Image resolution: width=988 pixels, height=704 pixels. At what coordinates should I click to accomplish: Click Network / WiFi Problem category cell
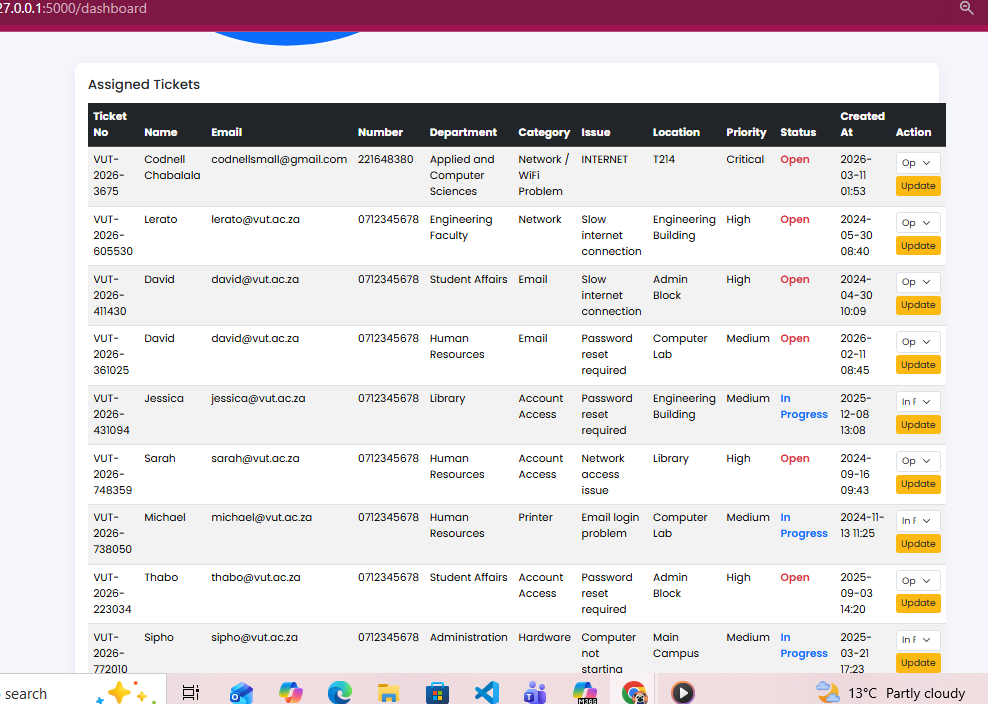tap(543, 175)
